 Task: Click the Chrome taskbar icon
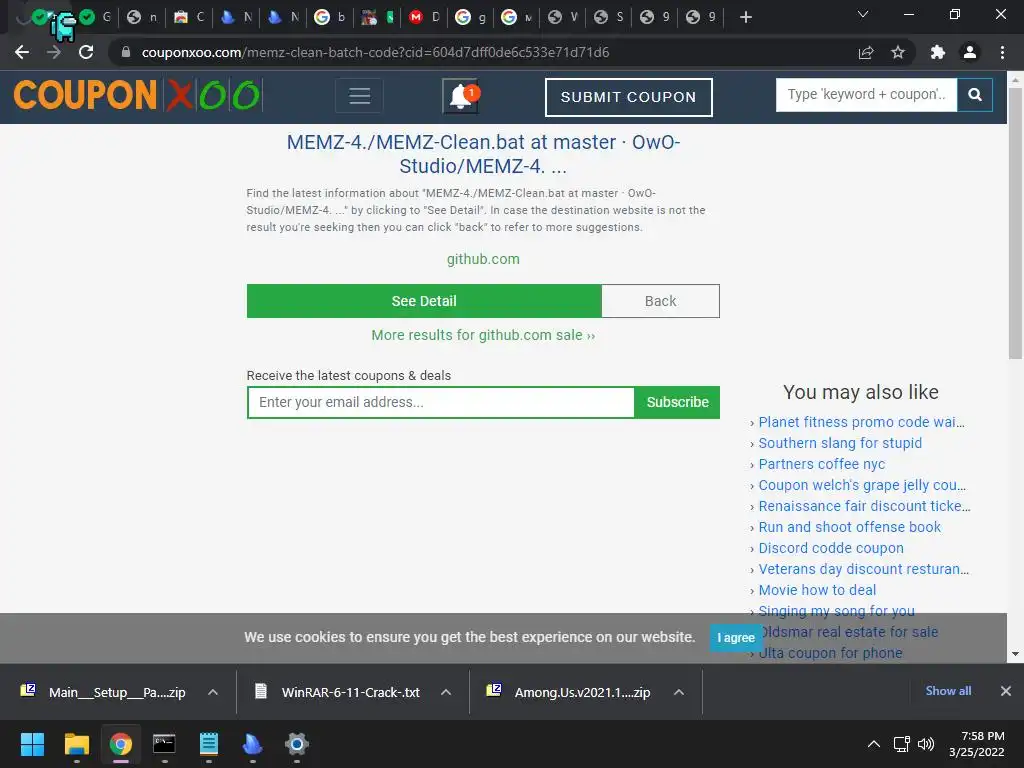click(121, 744)
